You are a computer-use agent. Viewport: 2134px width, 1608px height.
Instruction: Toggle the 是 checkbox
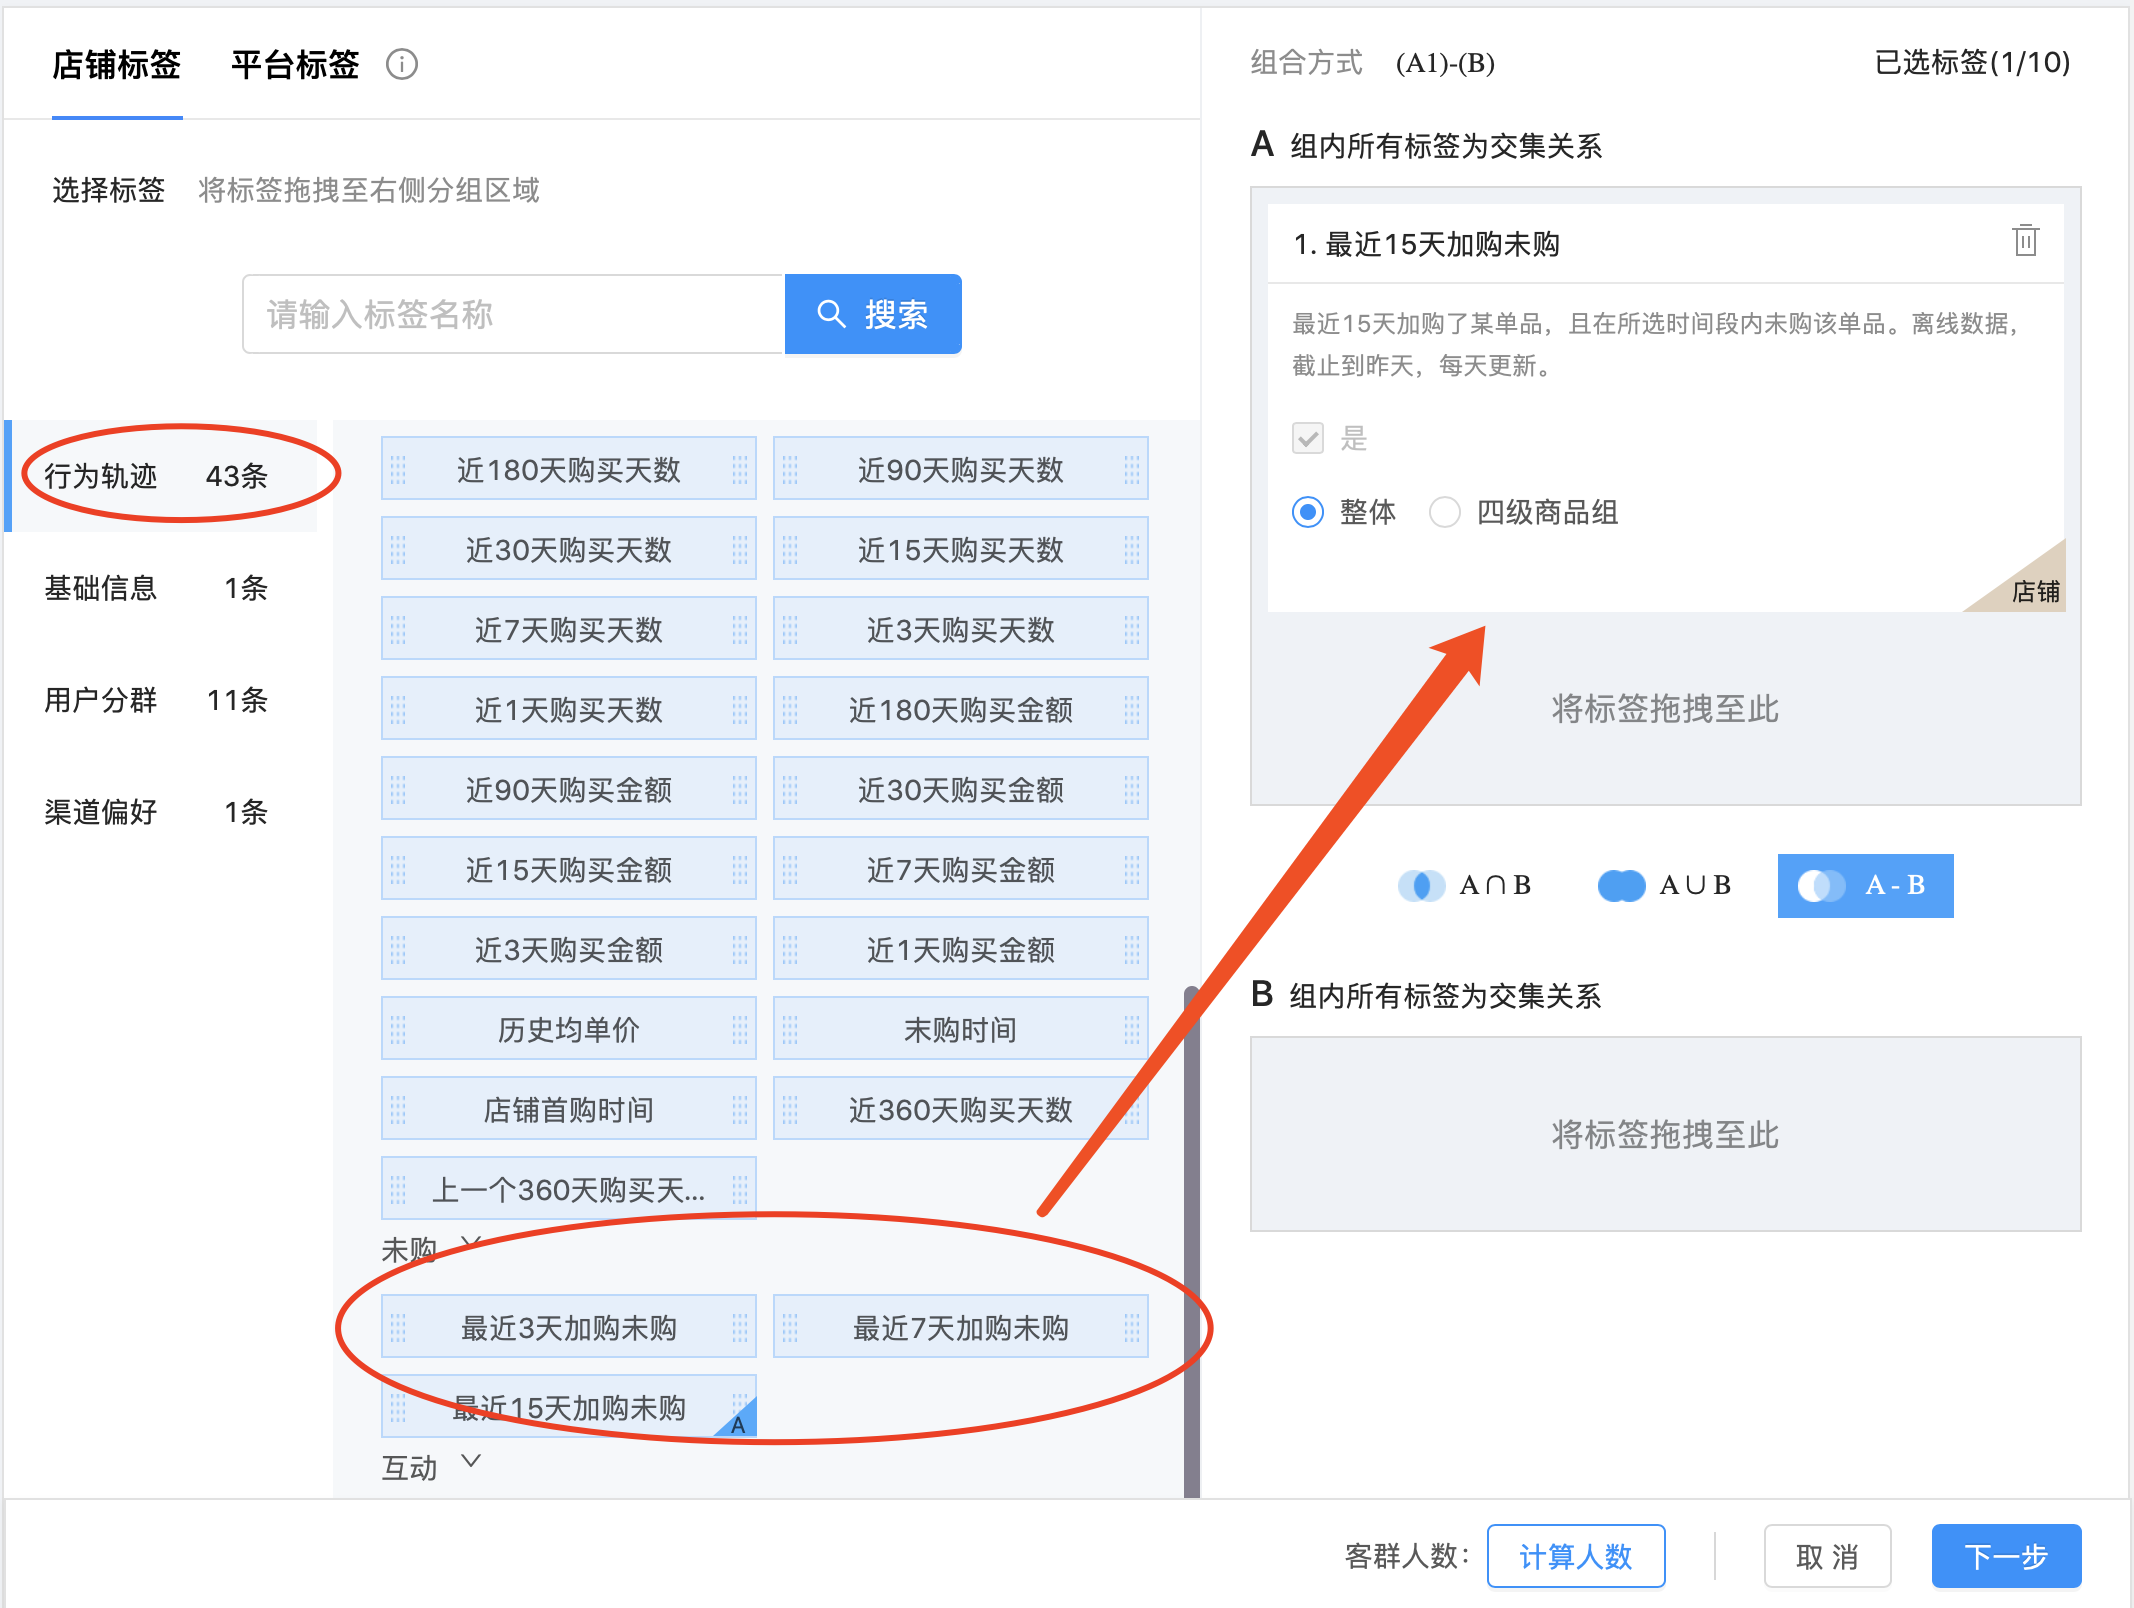[x=1308, y=438]
